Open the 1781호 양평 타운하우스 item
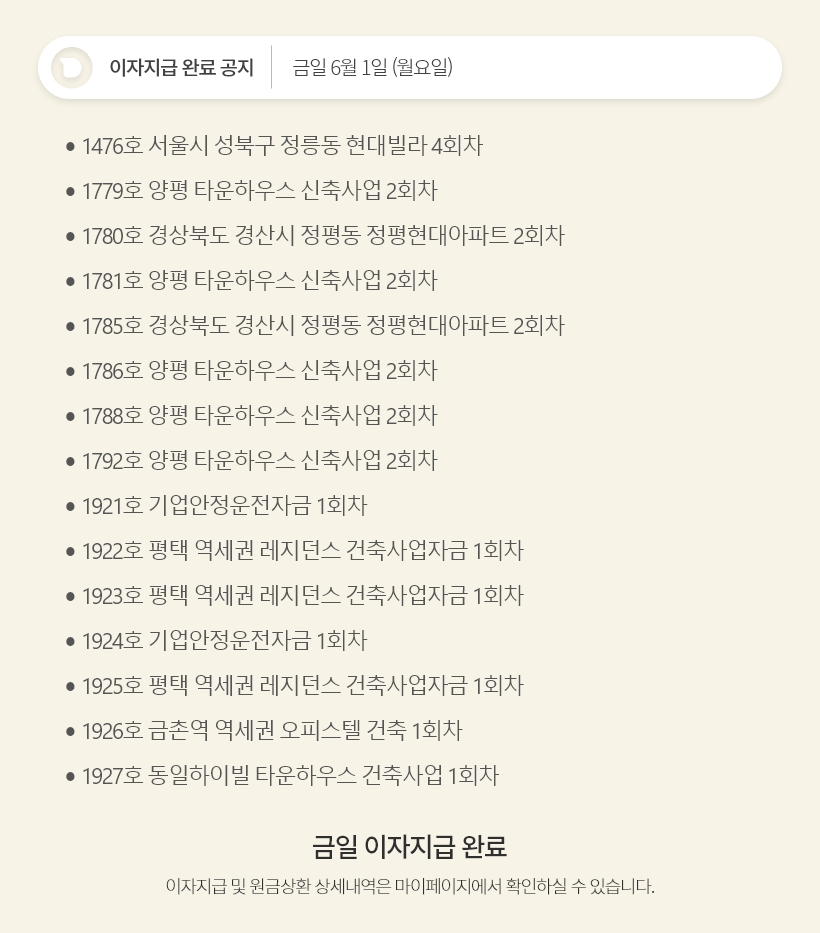Screen dimensions: 820x933 point(259,281)
